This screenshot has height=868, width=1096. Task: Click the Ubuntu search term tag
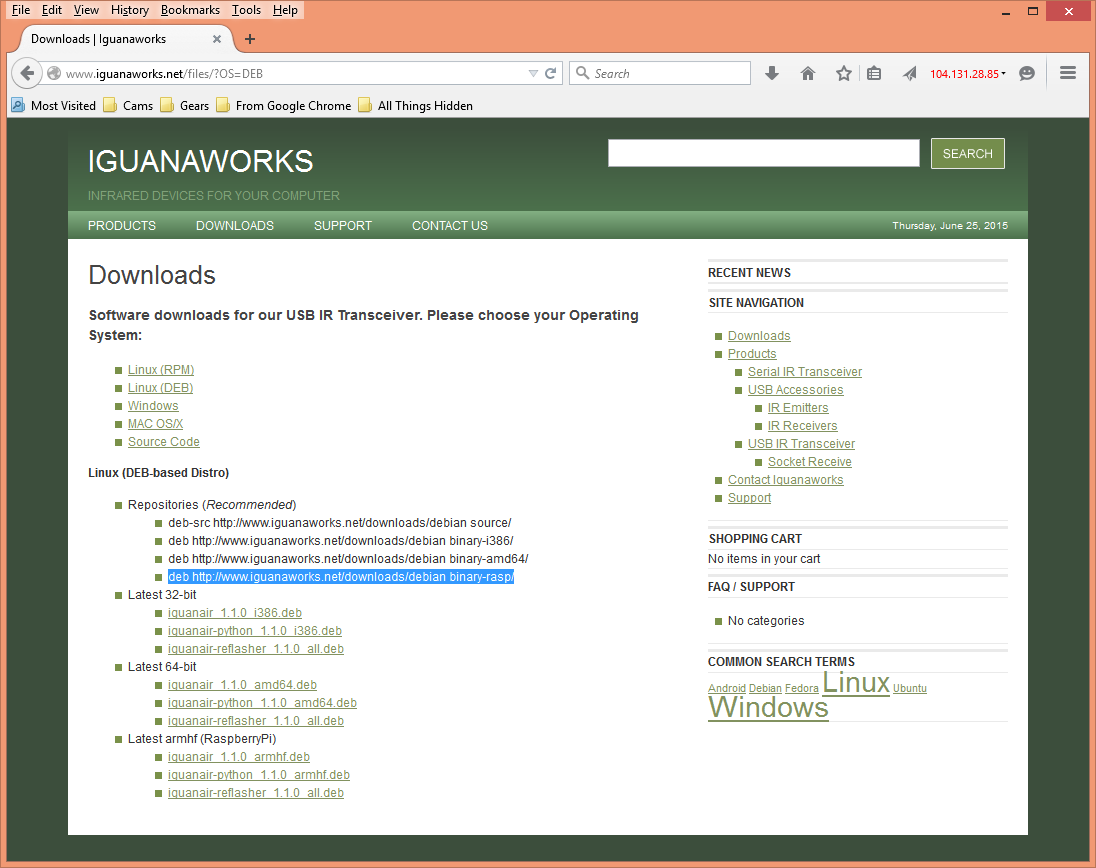909,688
